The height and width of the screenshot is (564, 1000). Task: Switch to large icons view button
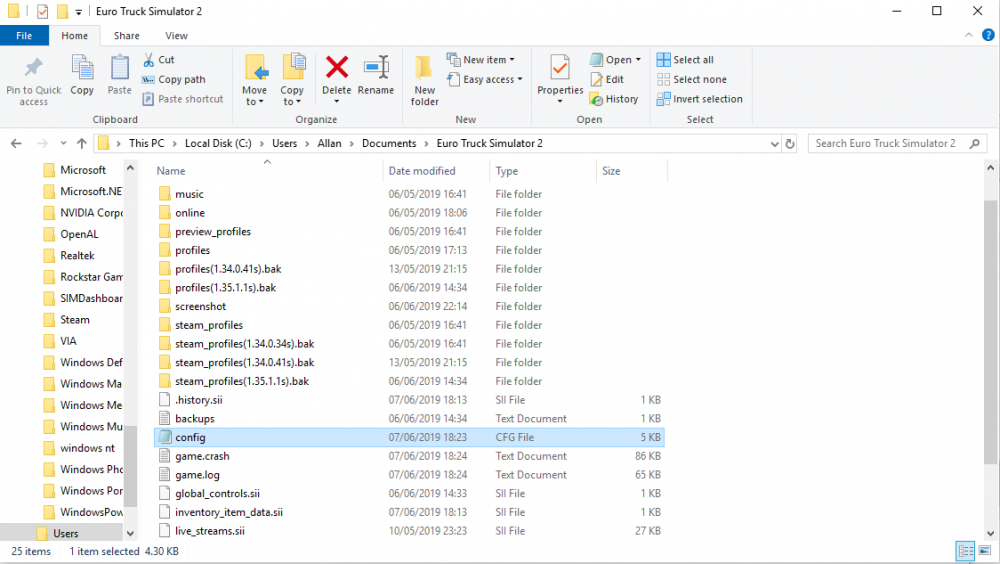pos(984,551)
